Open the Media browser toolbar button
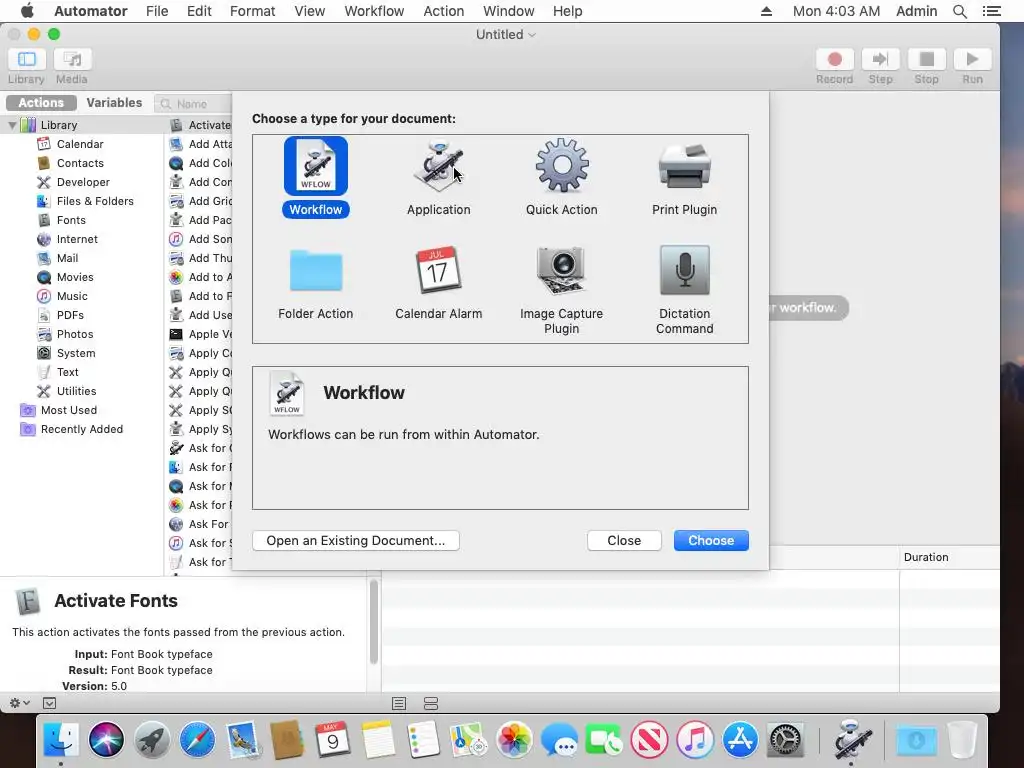Screen dimensions: 1024x768 (x=72, y=59)
